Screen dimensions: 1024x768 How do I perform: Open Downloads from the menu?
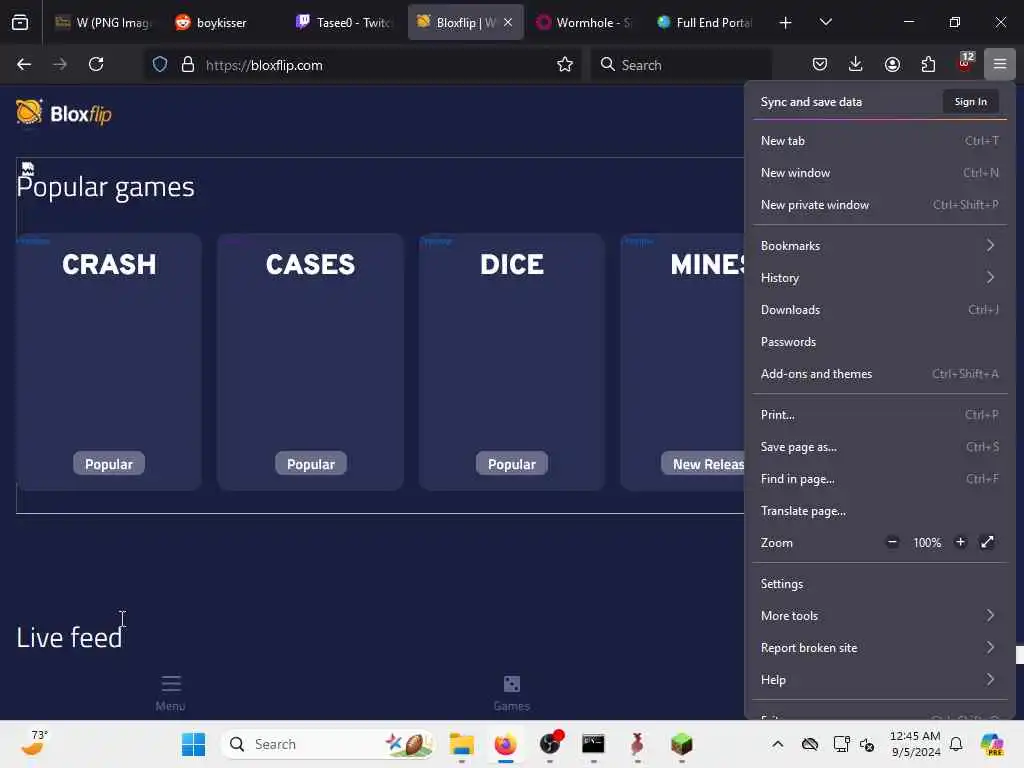[880, 310]
